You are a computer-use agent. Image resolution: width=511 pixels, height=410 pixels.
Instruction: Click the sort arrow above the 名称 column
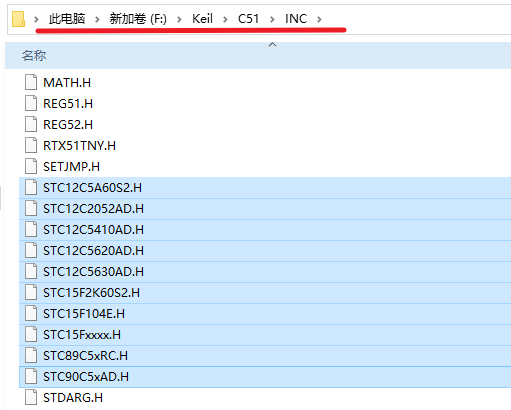[273, 45]
